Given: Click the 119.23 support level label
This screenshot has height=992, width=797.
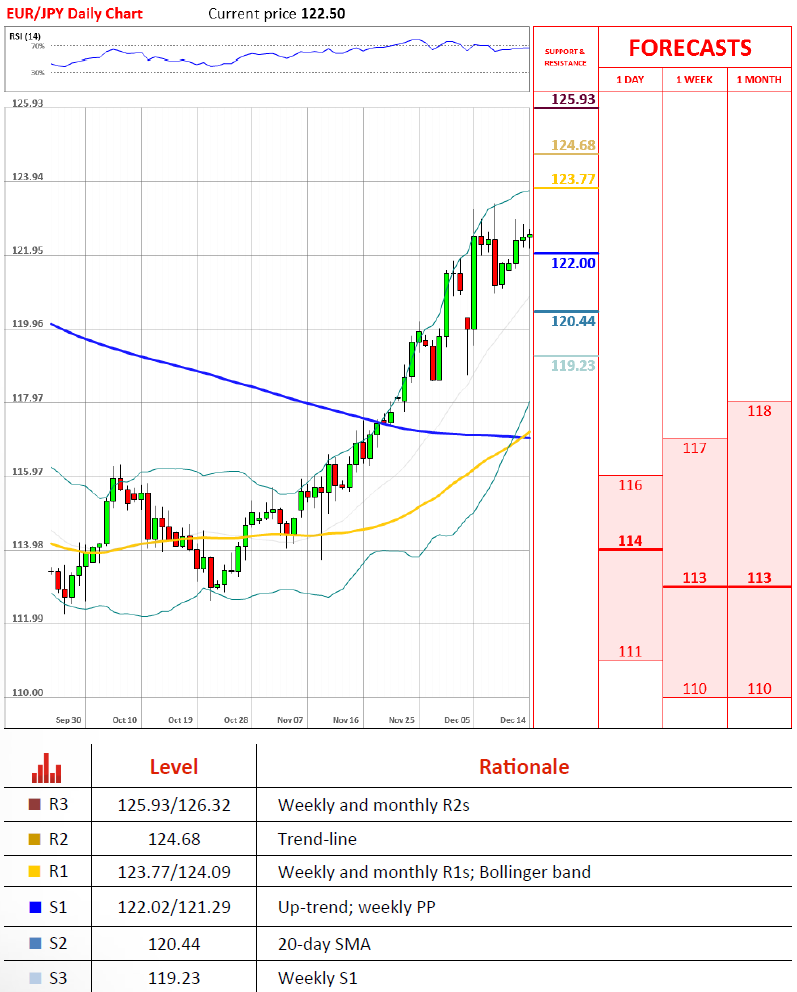Looking at the screenshot, I should coord(573,365).
